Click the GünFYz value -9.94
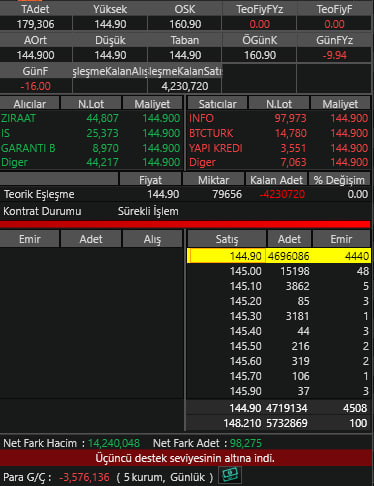This screenshot has width=374, height=486. pyautogui.click(x=334, y=55)
